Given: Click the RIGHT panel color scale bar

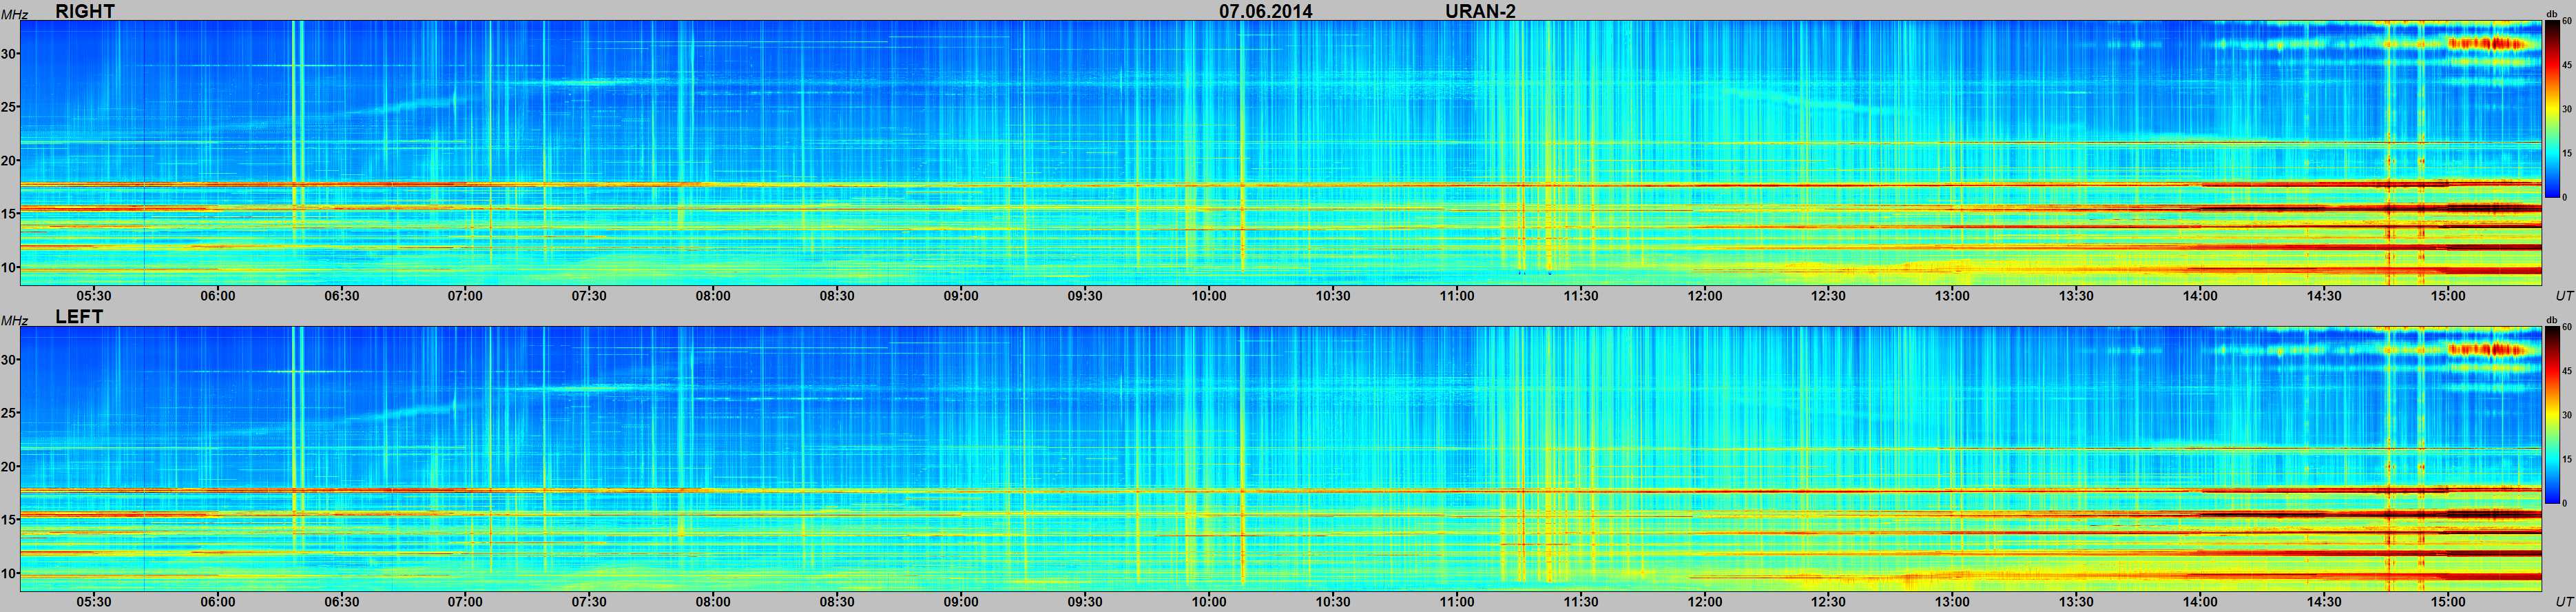Looking at the screenshot, I should (2552, 109).
